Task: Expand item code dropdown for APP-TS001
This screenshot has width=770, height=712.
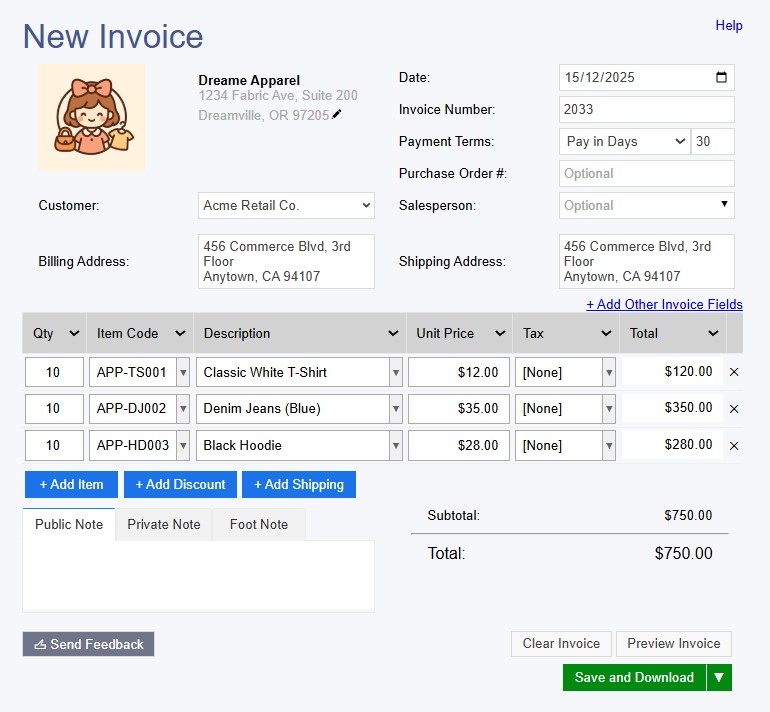Action: pos(183,372)
